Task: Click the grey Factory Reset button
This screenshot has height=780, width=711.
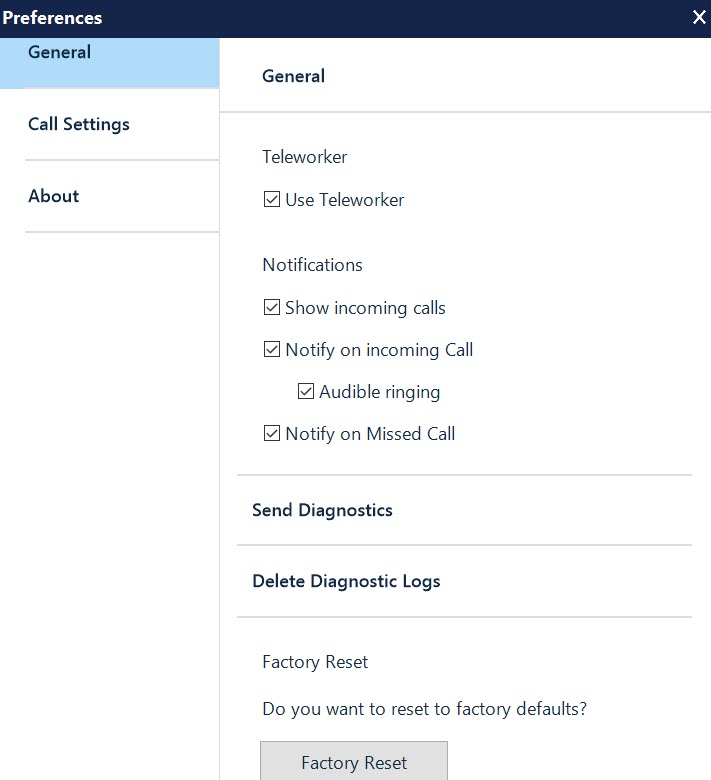Action: (354, 762)
